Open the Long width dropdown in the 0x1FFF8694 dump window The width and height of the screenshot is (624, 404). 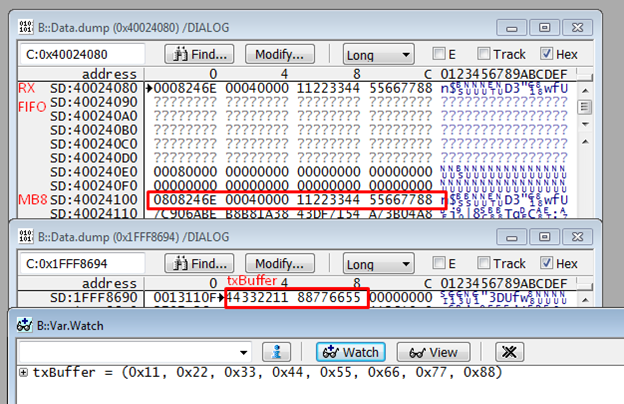click(x=378, y=264)
